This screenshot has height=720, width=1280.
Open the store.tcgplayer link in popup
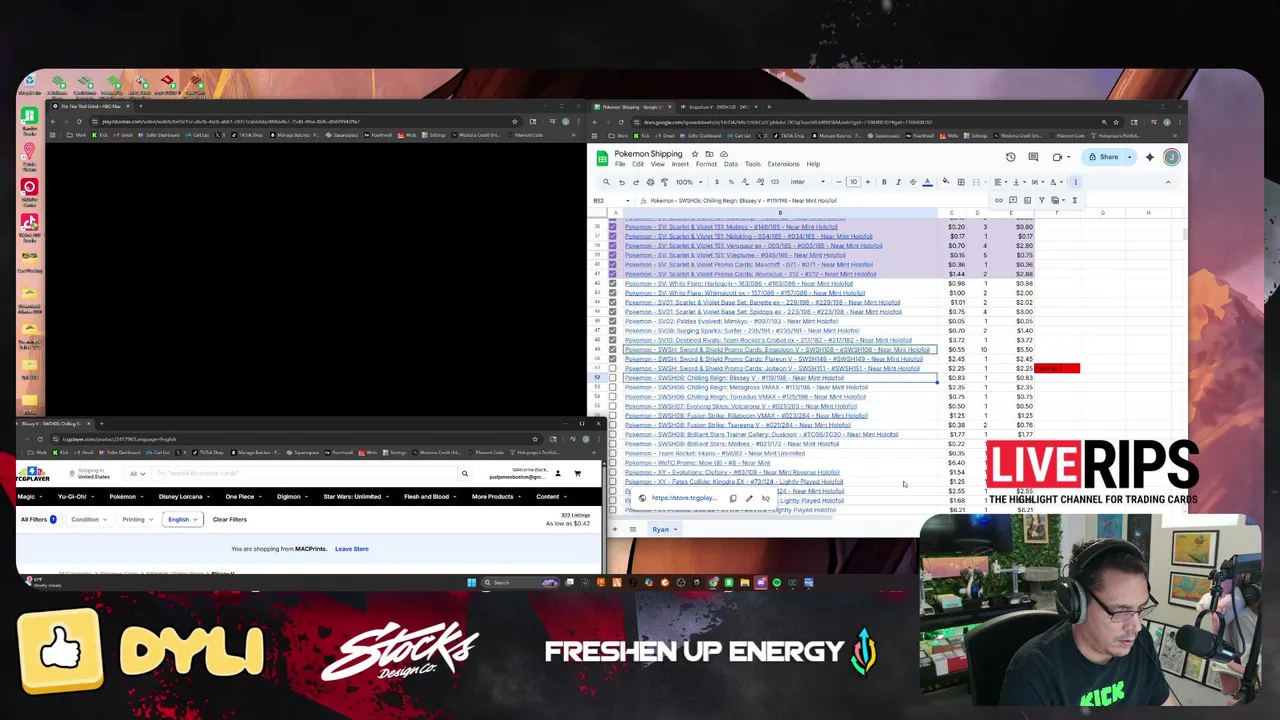(x=684, y=498)
